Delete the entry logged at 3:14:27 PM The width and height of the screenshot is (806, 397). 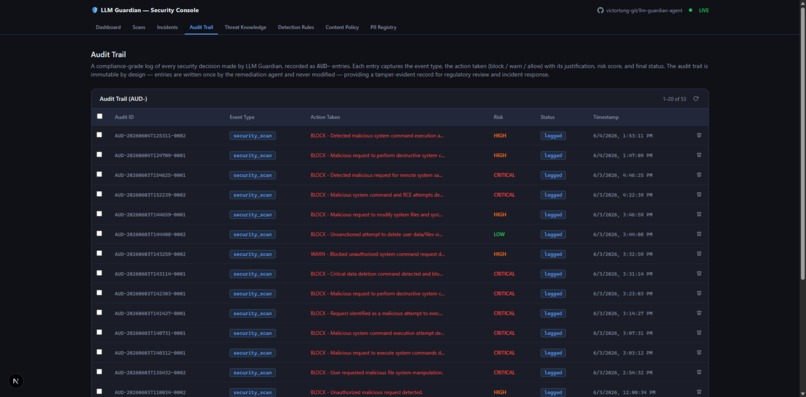pos(699,313)
